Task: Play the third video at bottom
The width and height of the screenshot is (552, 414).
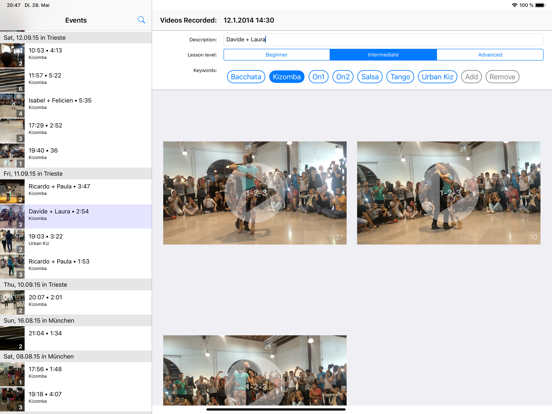Action: 255,370
